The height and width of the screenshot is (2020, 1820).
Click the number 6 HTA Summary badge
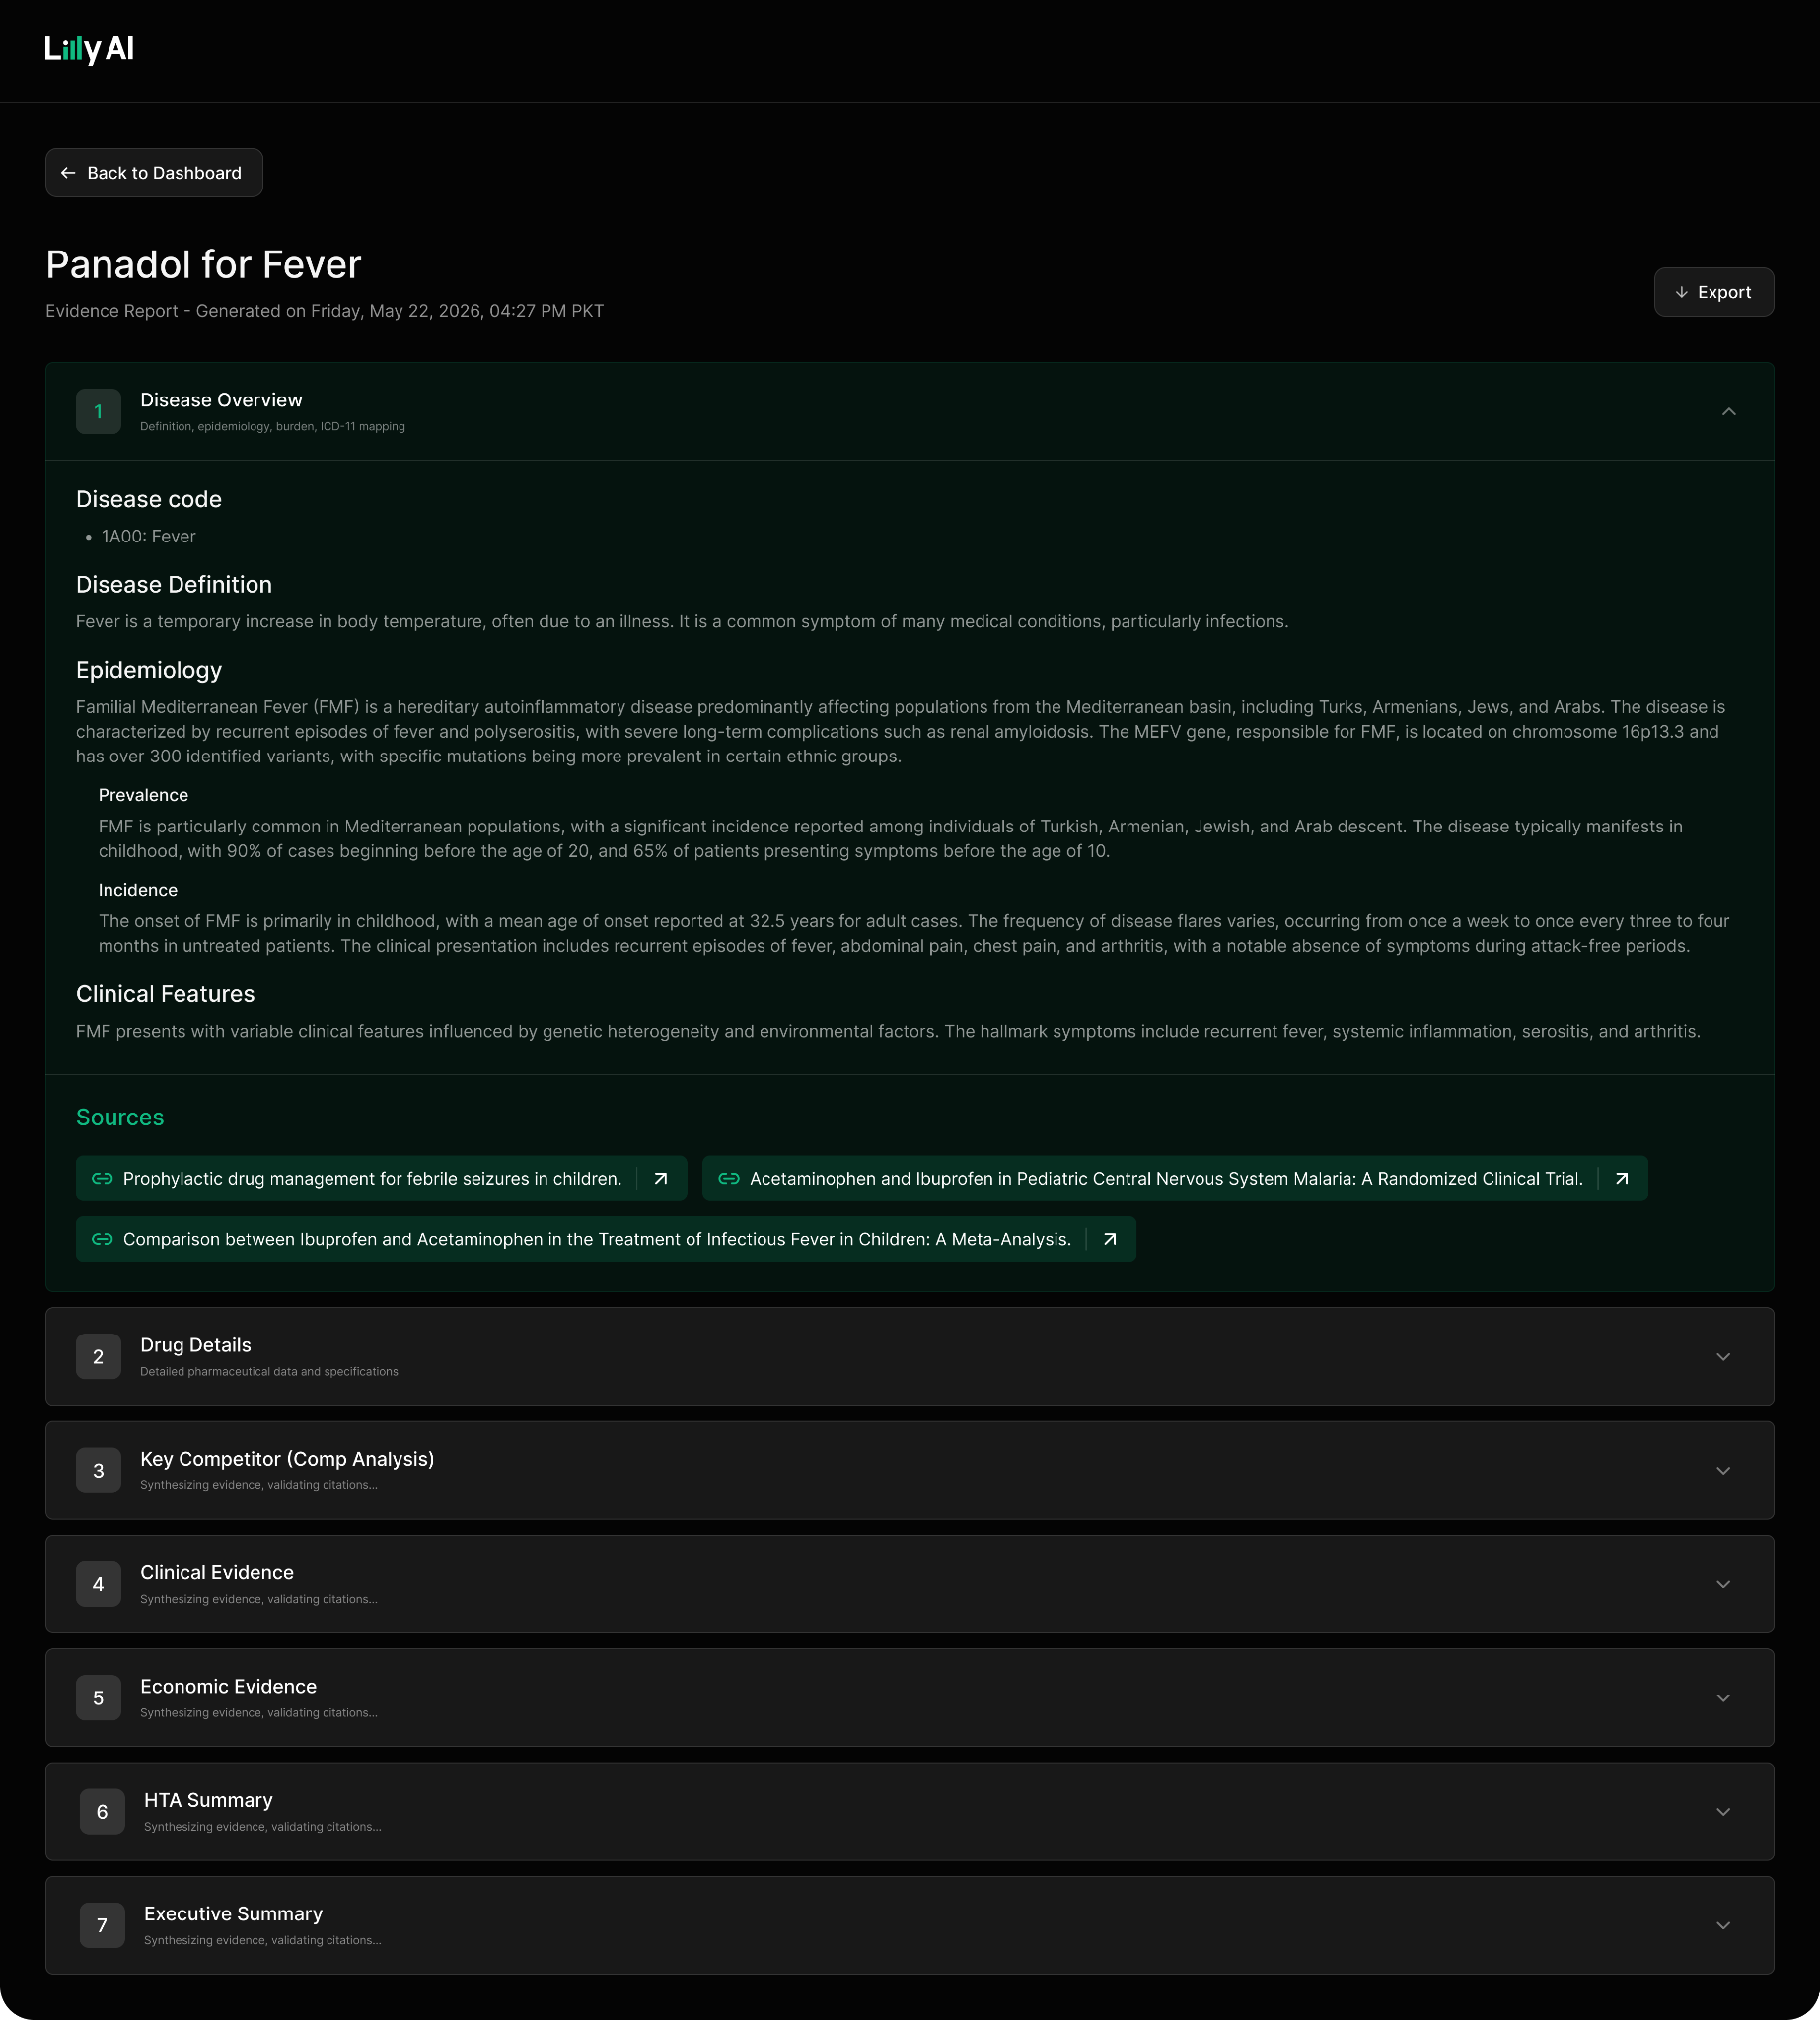coord(102,1812)
